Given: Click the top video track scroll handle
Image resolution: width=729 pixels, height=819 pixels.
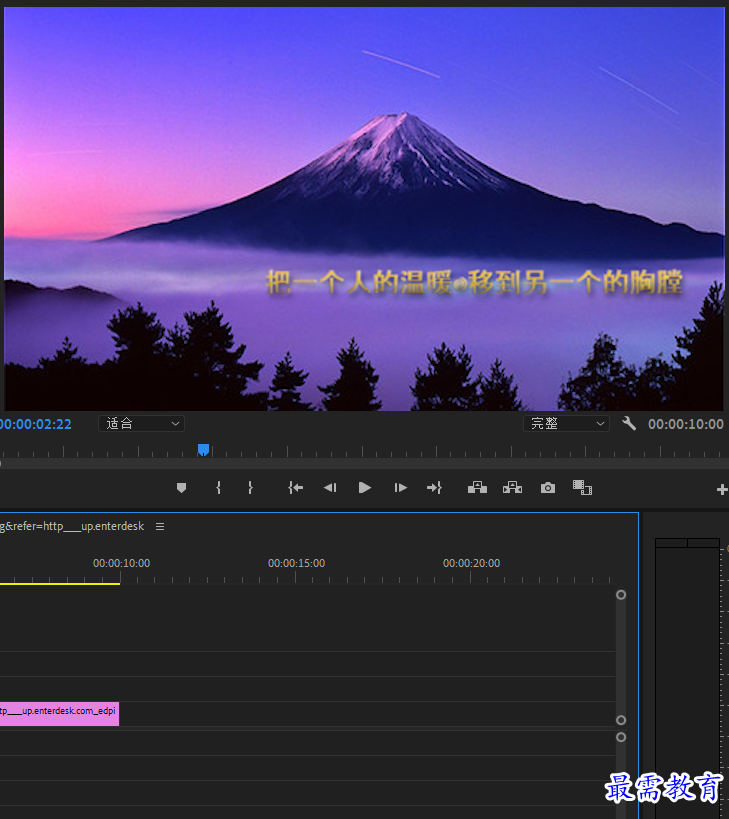Looking at the screenshot, I should (621, 595).
